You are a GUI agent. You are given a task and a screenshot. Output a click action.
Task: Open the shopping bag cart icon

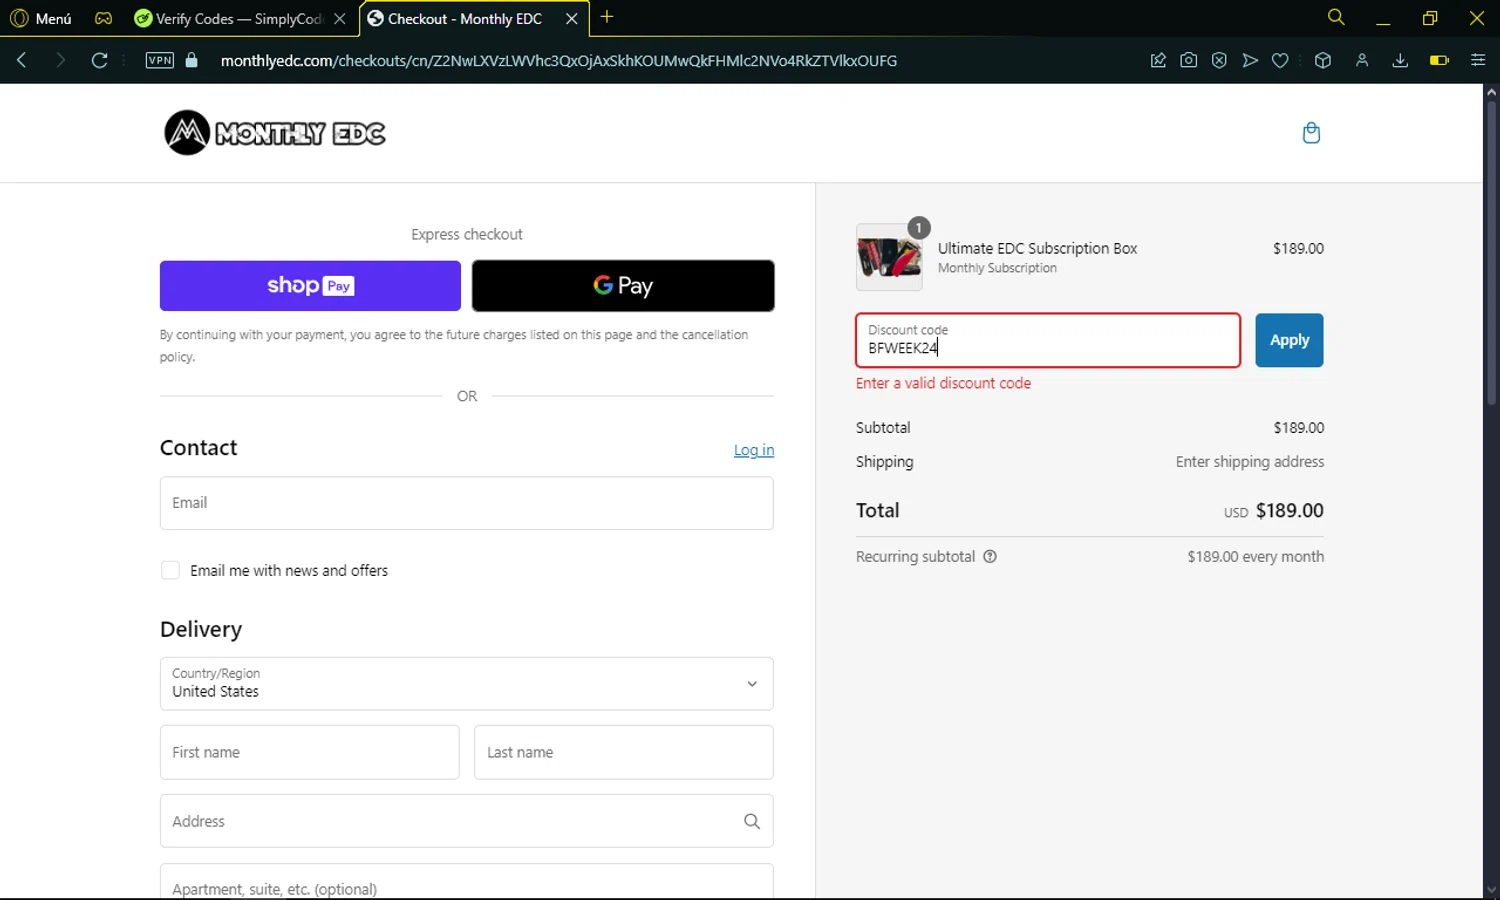[x=1311, y=133]
